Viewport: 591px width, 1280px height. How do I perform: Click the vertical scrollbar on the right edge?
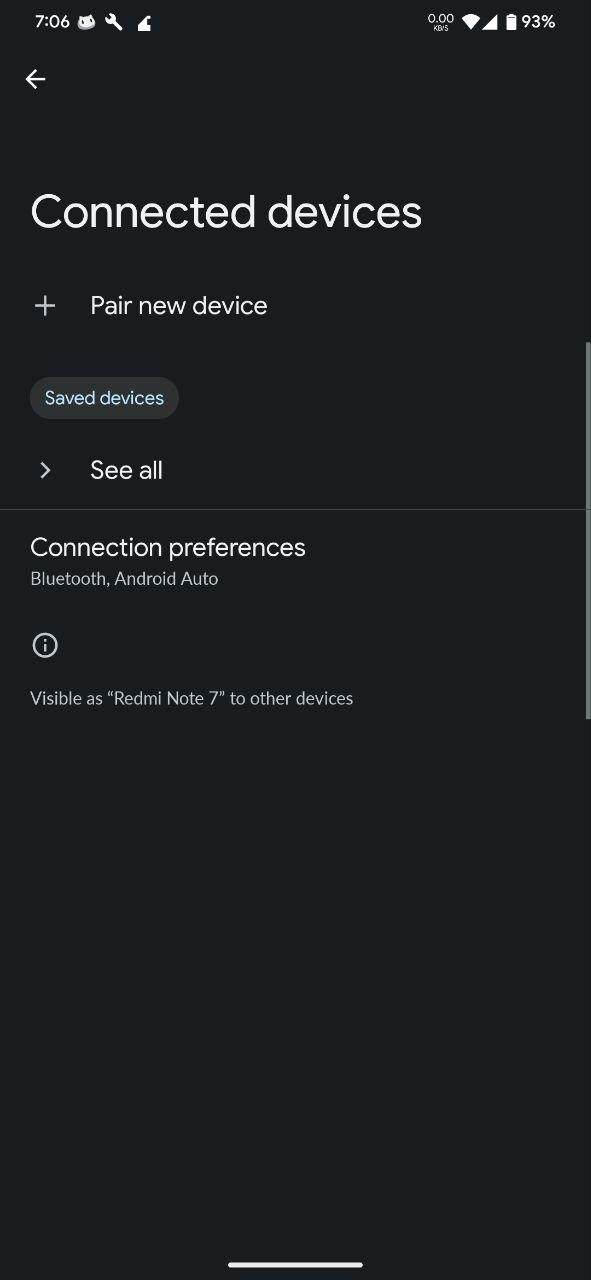[x=588, y=530]
